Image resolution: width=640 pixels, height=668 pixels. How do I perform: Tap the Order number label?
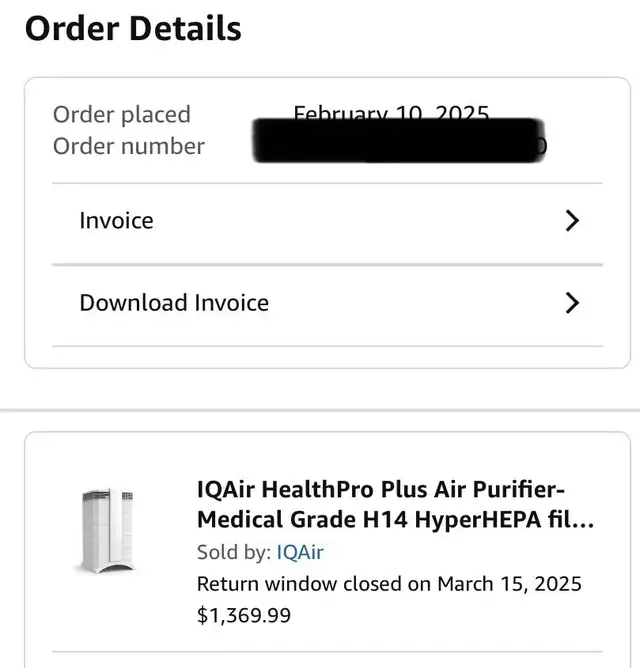point(129,146)
